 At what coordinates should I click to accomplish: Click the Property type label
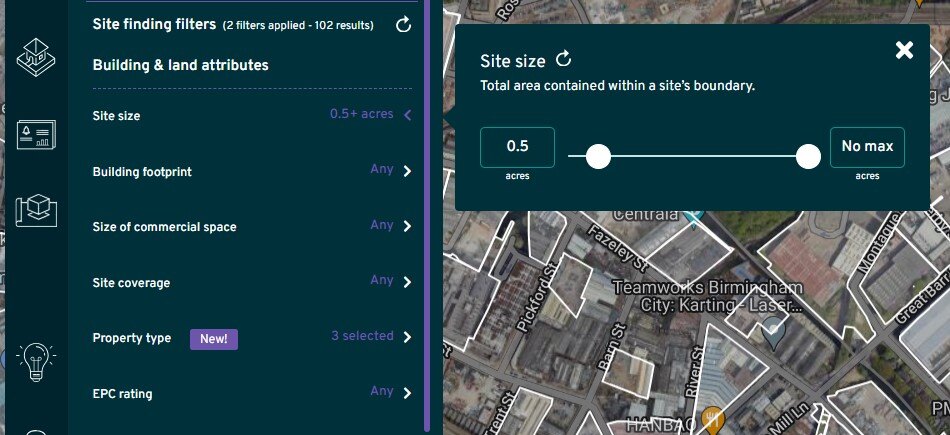tap(132, 338)
